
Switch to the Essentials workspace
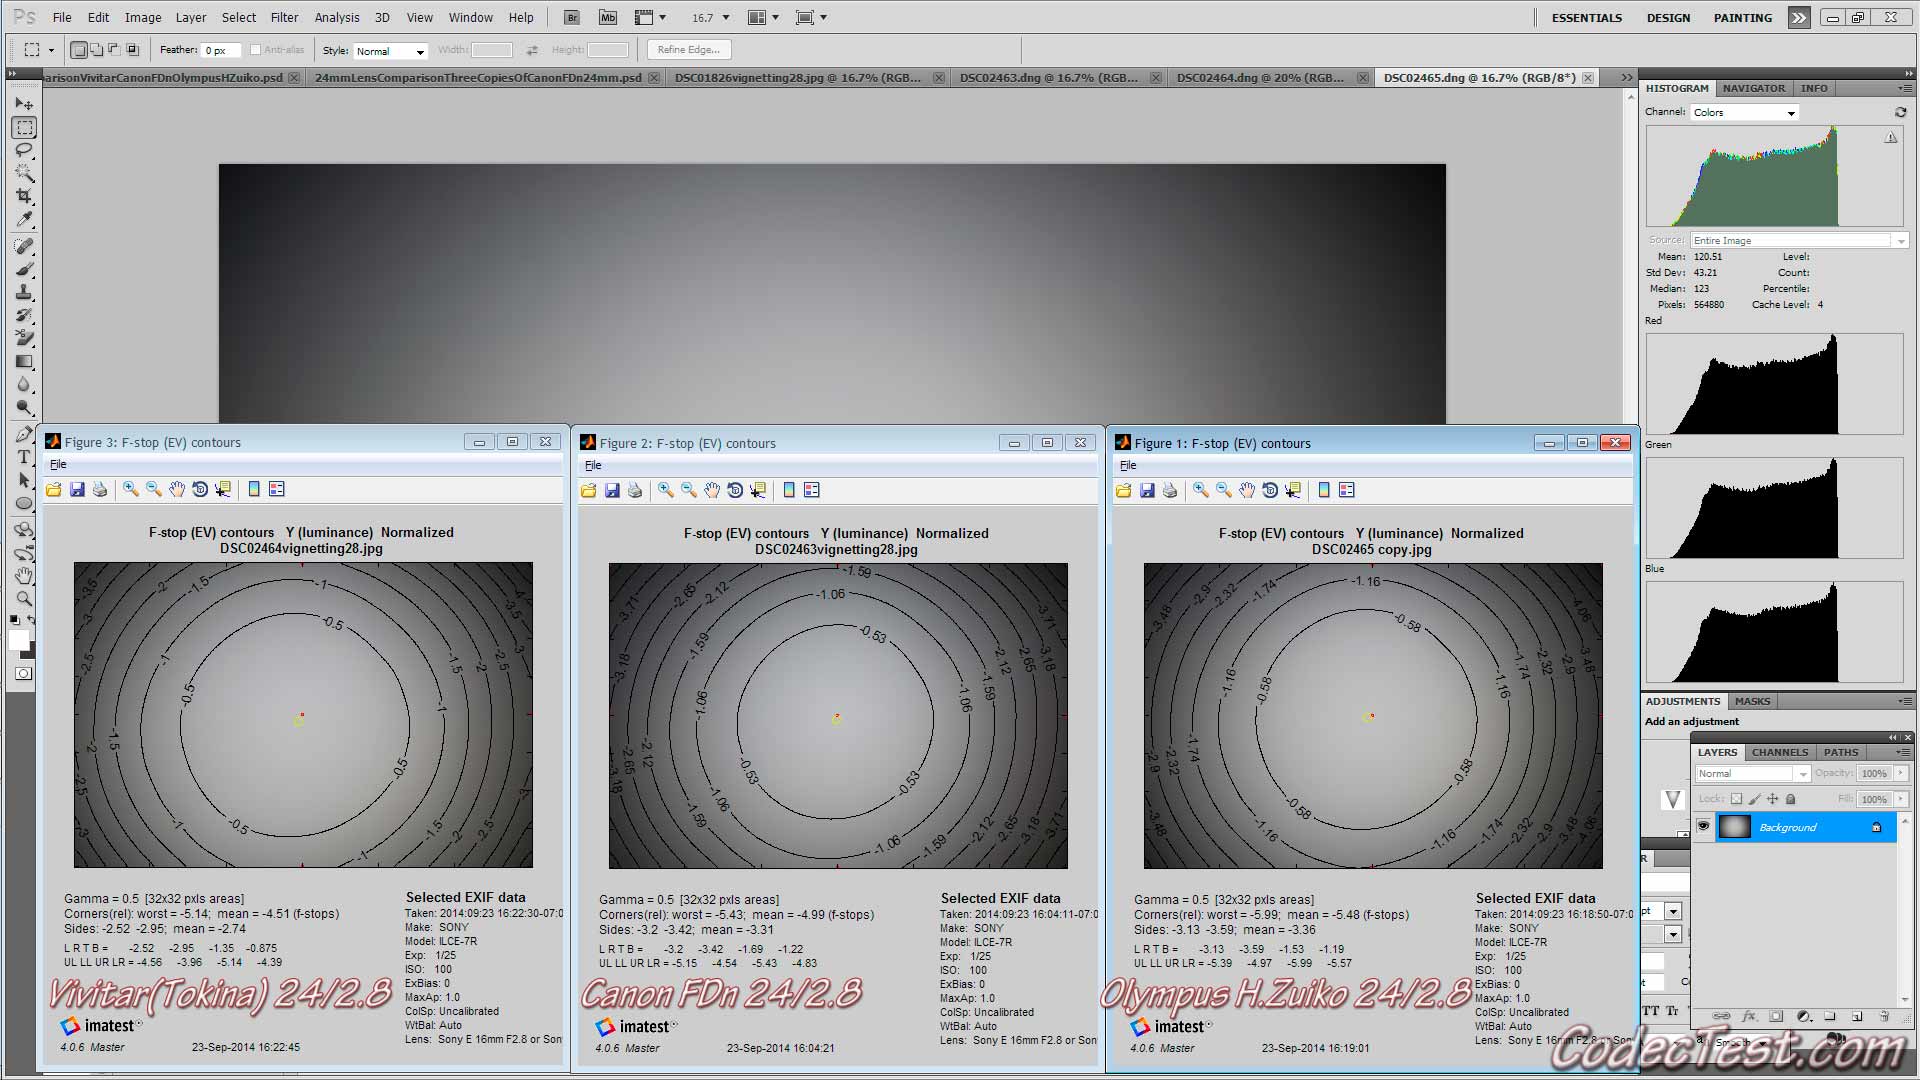1586,17
